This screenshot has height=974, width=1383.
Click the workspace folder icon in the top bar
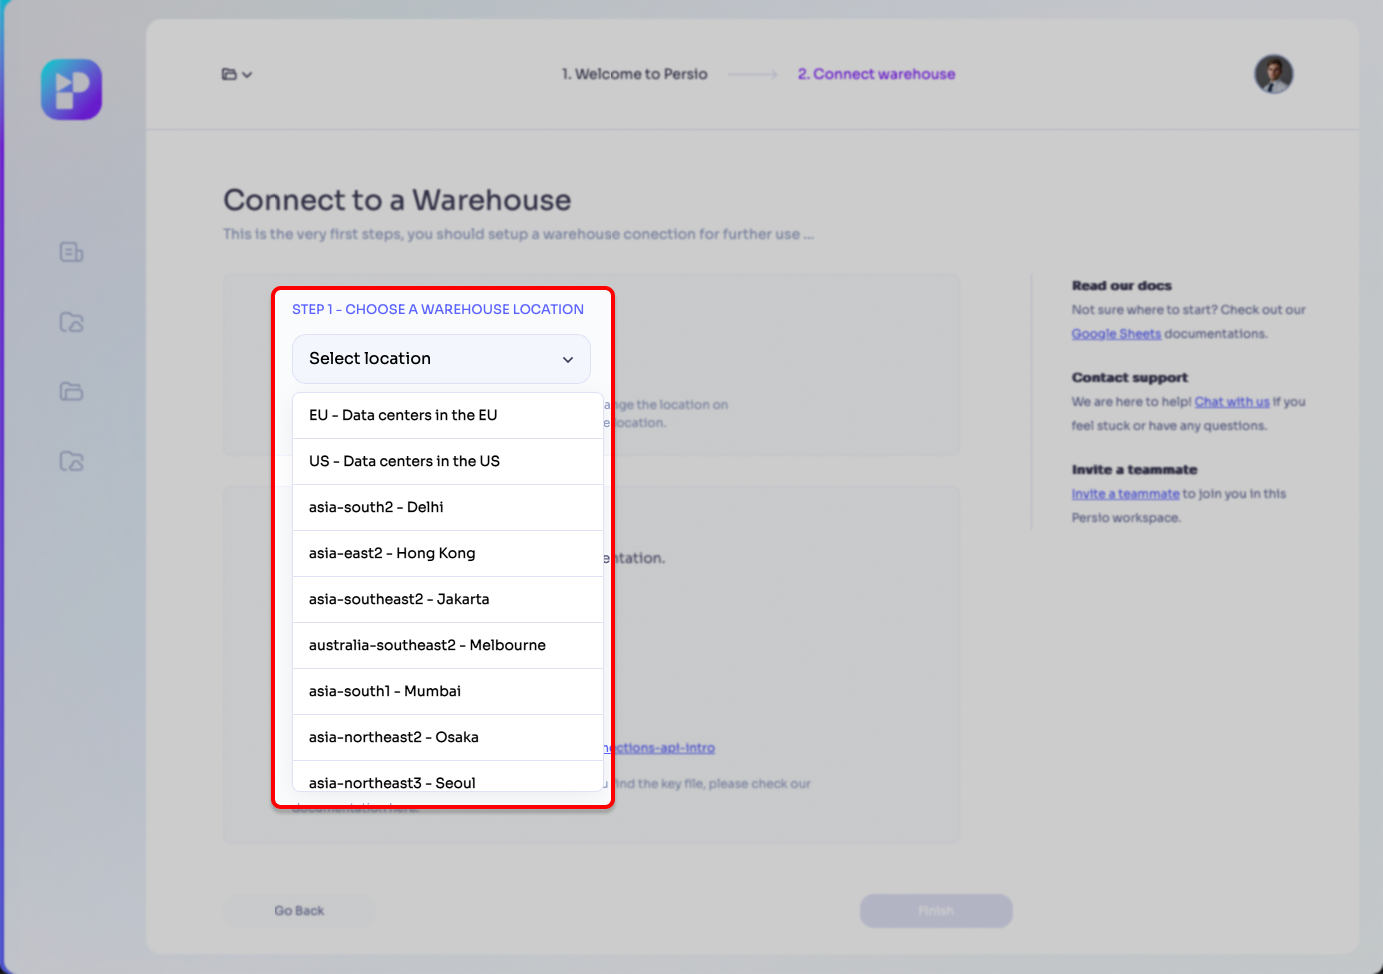(x=229, y=74)
